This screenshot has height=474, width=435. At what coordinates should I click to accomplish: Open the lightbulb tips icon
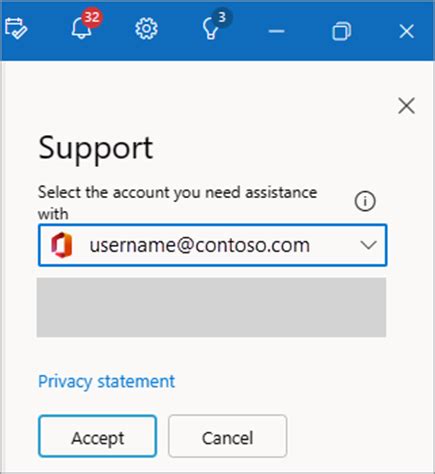pos(211,29)
